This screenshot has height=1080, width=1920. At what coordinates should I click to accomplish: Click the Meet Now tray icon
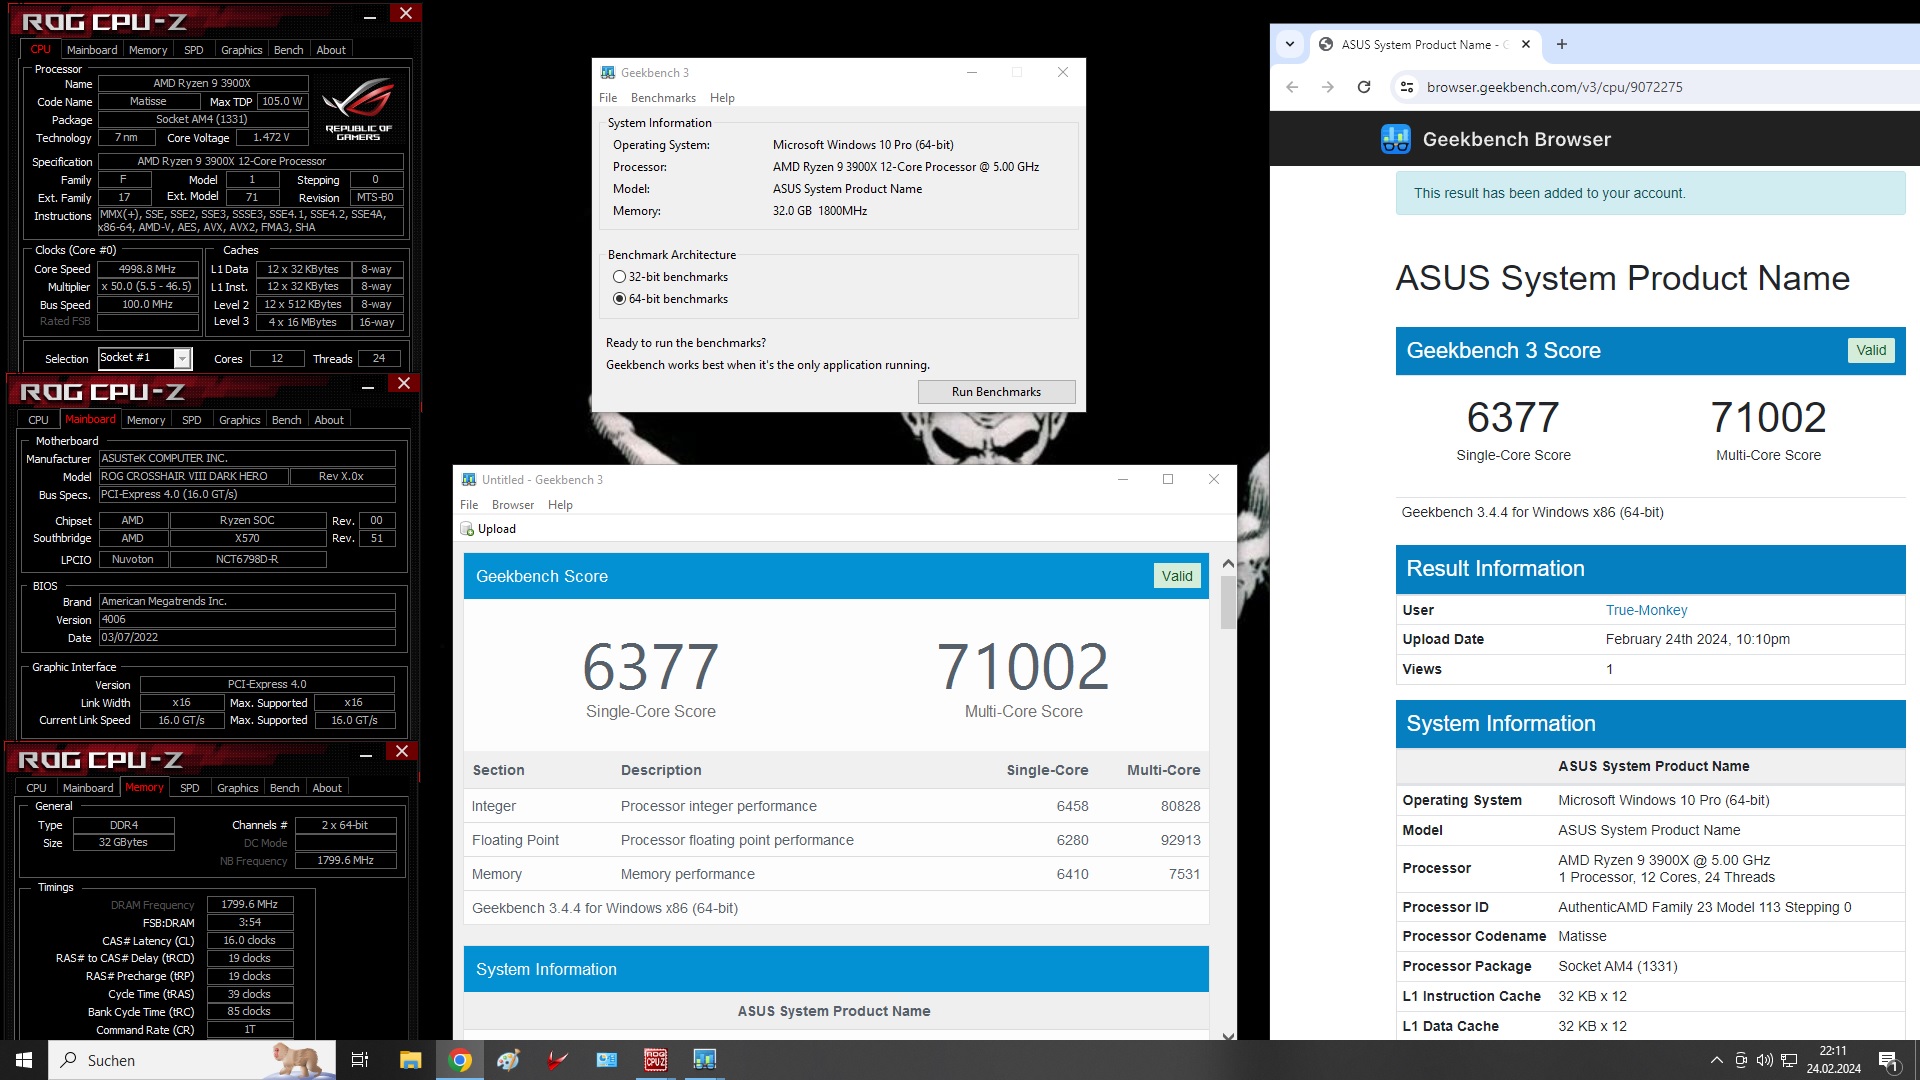point(1741,1060)
